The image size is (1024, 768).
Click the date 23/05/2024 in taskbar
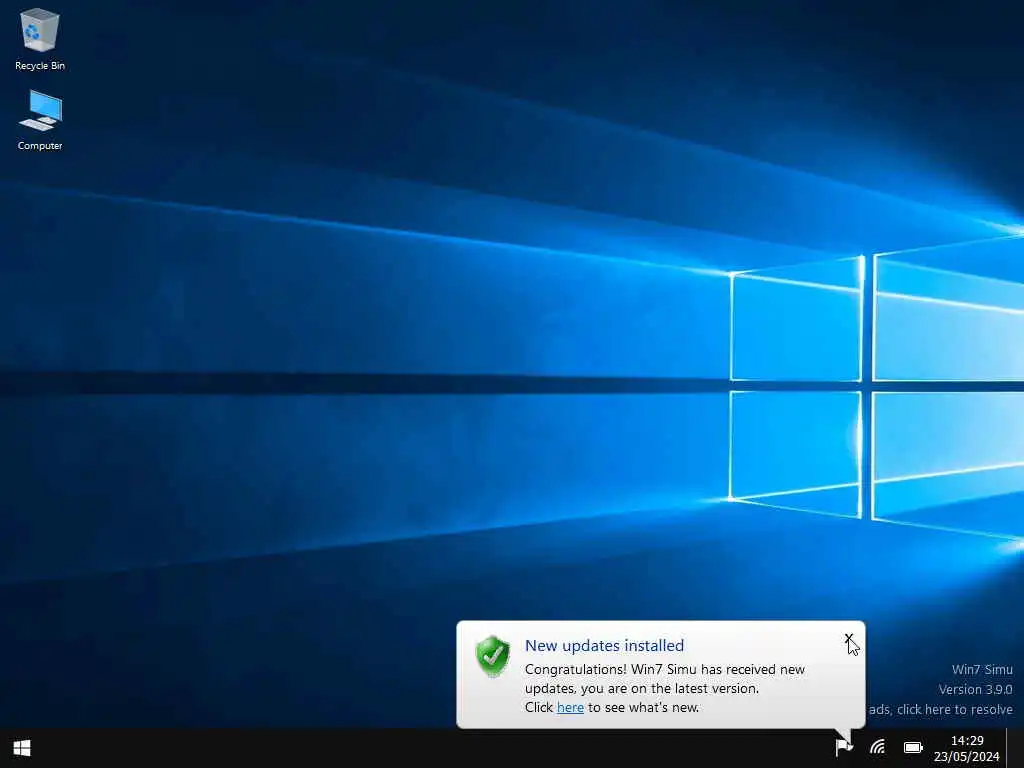[x=967, y=757]
